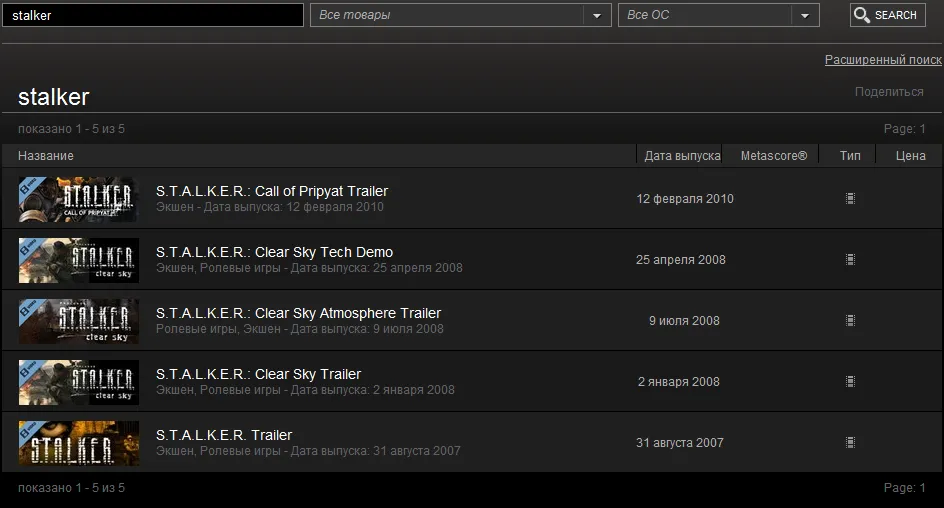Screen dimensions: 944x508
Task: Click the video type icon for Clear Sky Atmosphere Trailer
Action: (850, 321)
